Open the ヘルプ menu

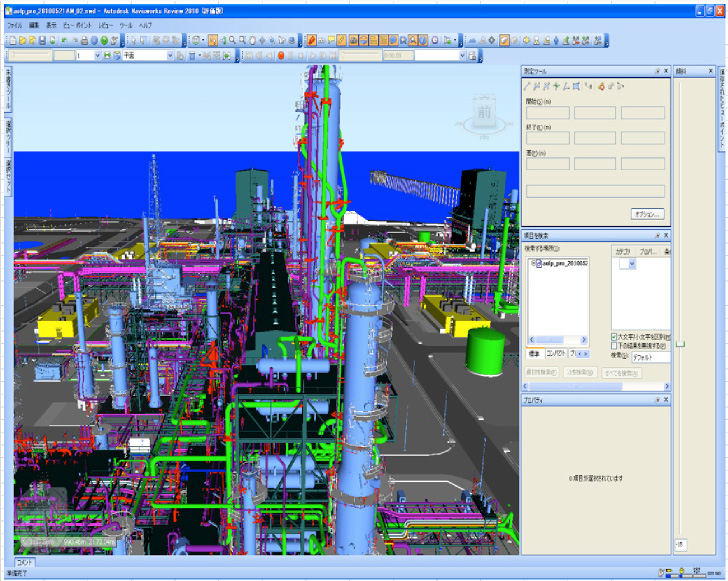(x=146, y=24)
